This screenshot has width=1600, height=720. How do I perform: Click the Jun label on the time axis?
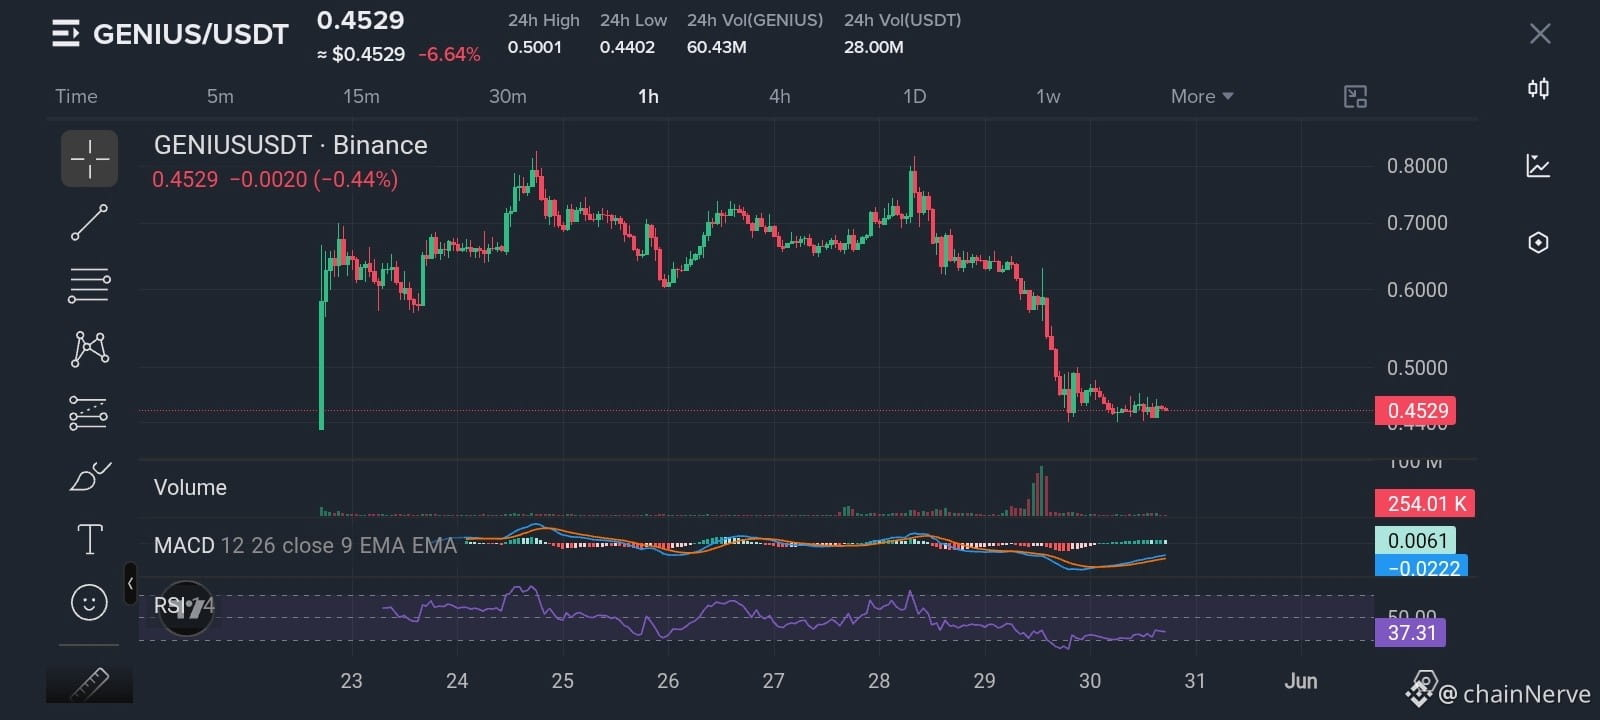click(1301, 681)
